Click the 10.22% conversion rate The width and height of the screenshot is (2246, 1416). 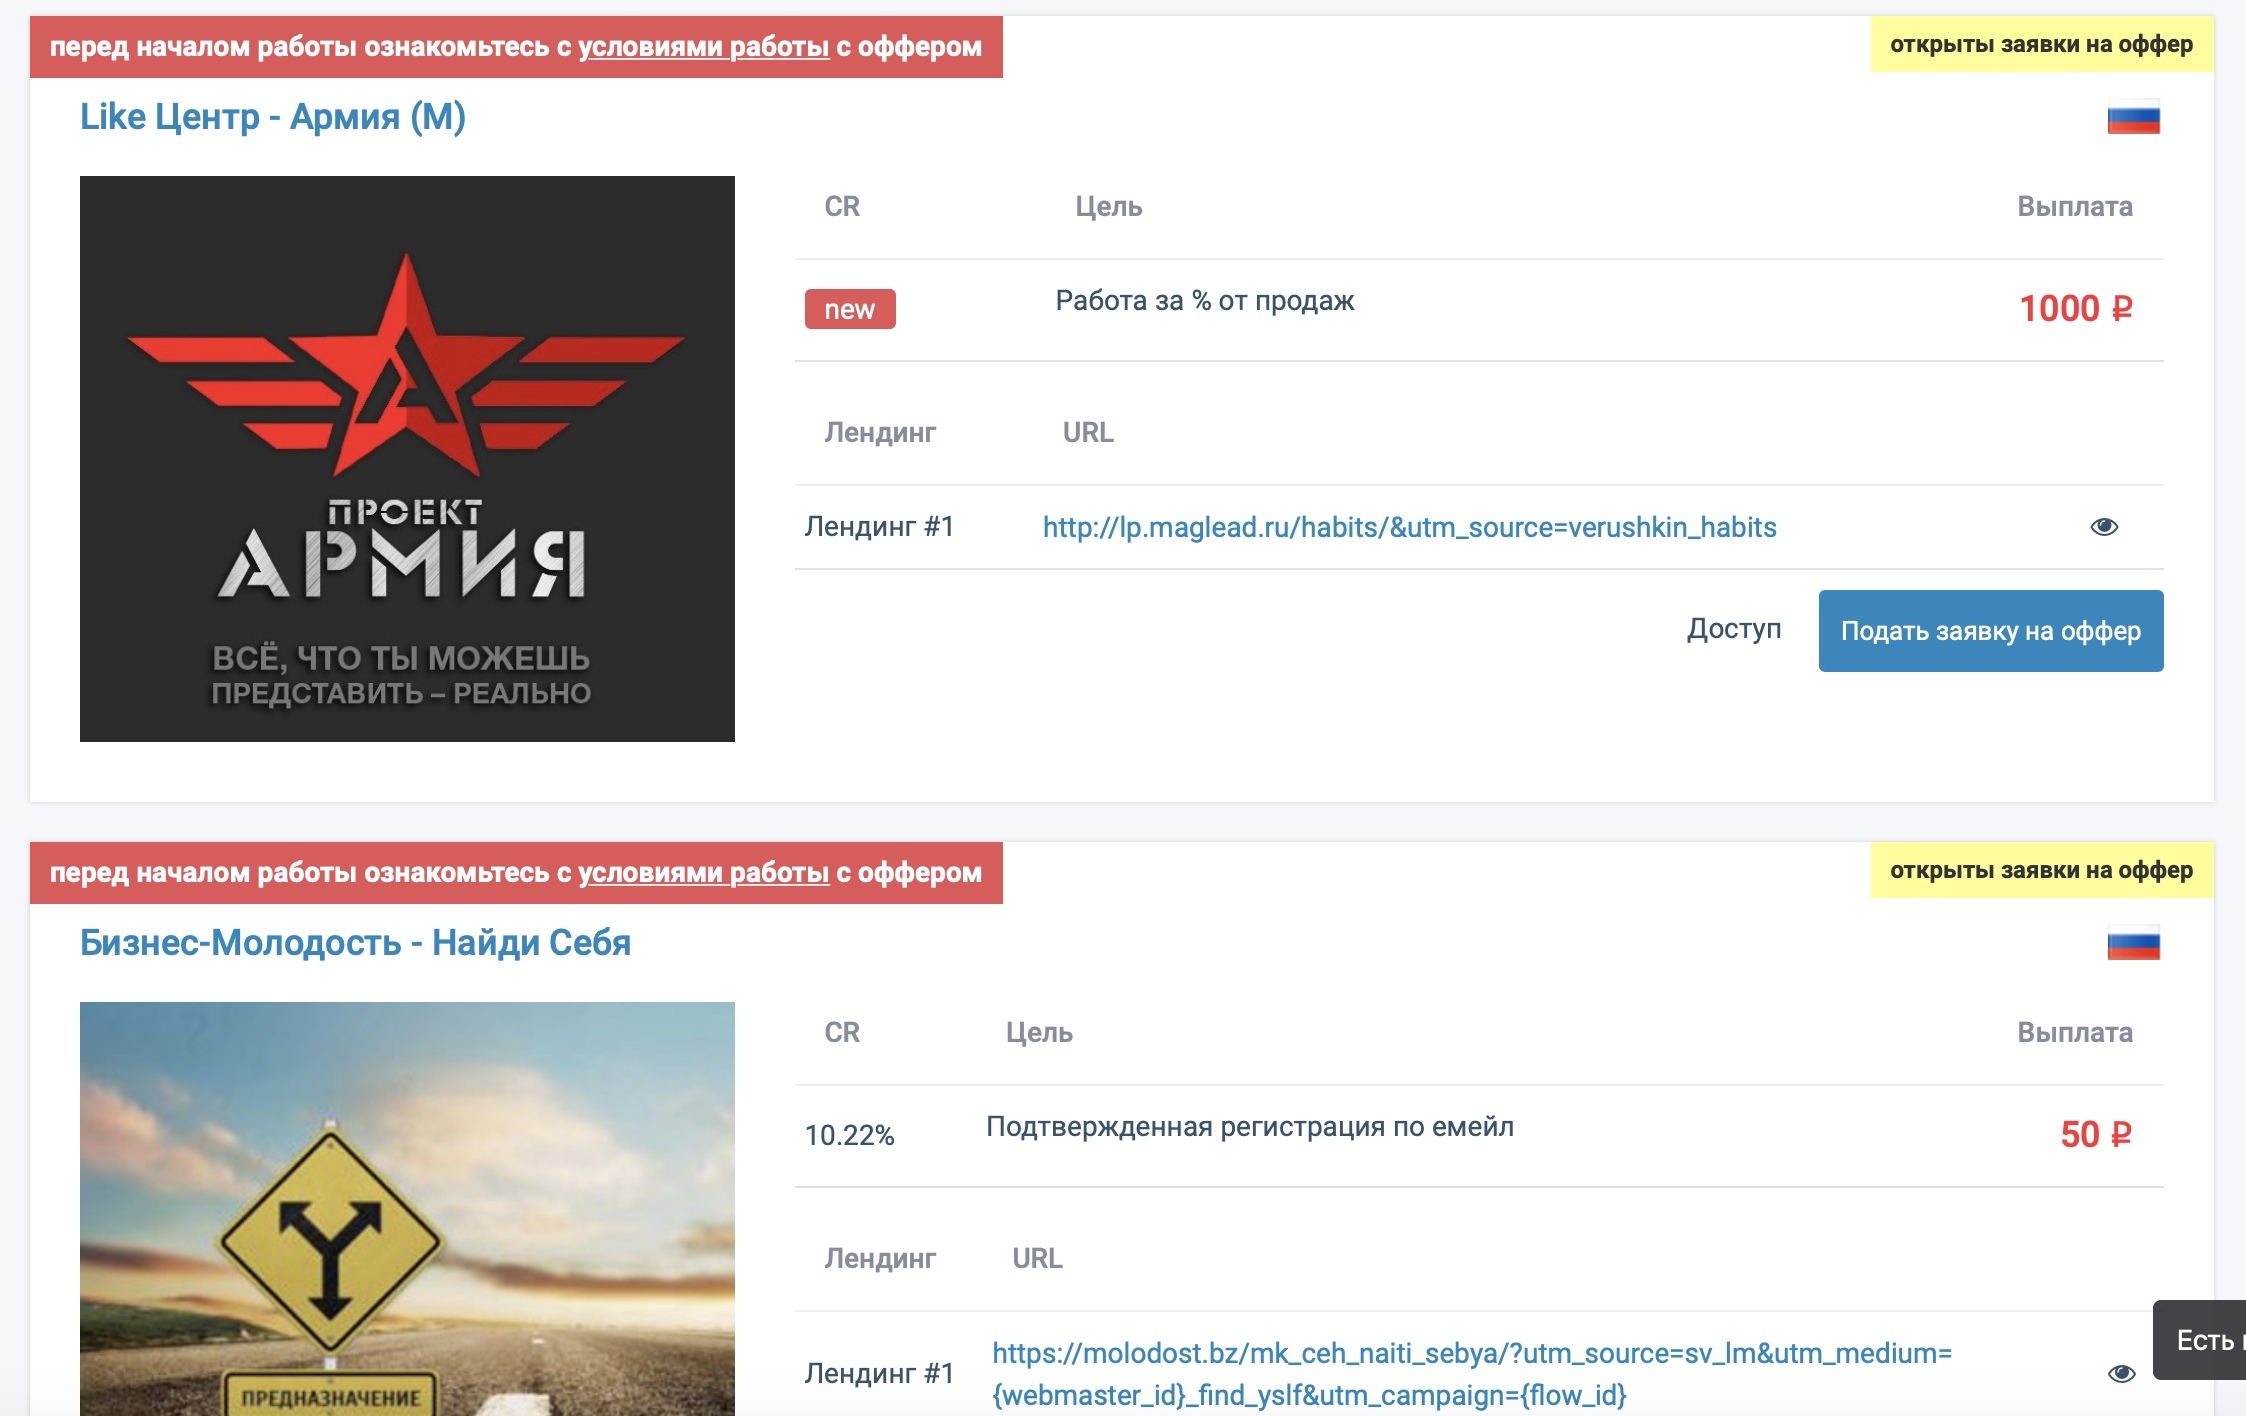tap(849, 1136)
